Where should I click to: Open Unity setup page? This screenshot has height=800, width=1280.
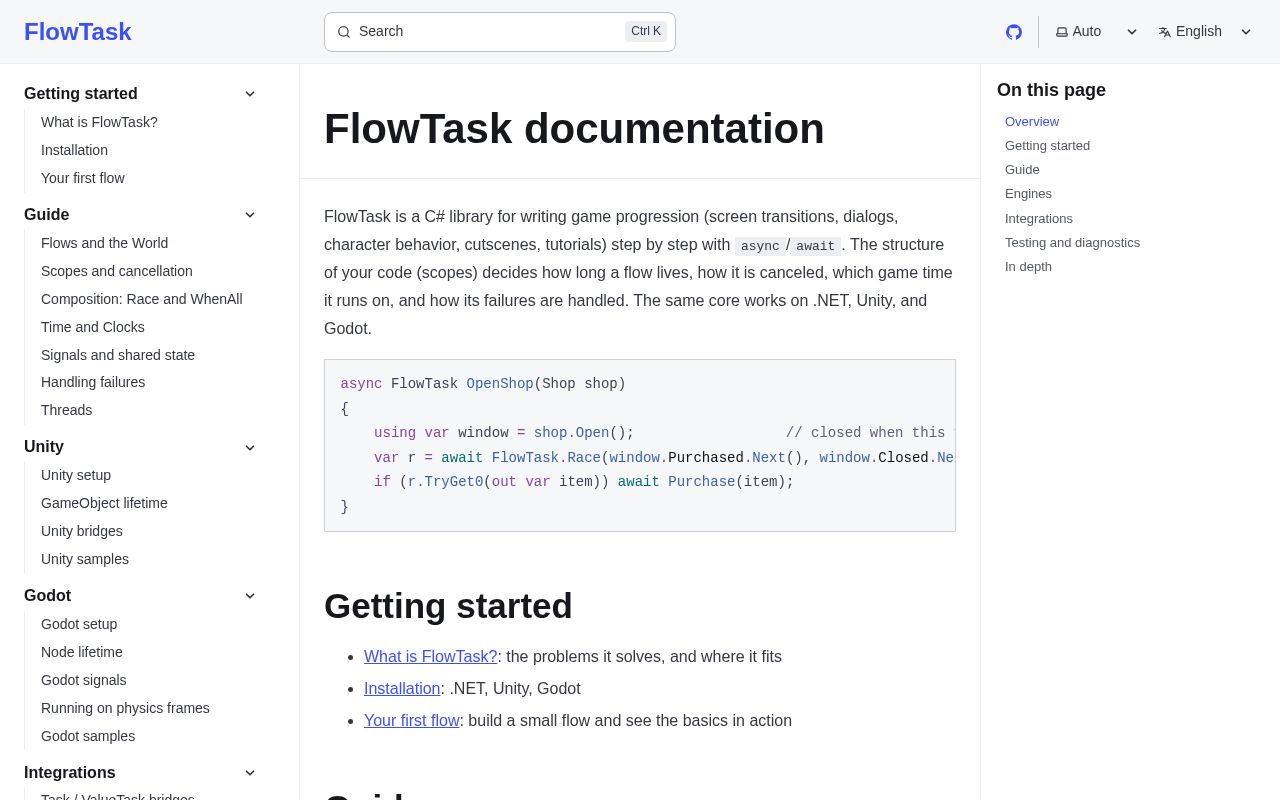click(76, 475)
